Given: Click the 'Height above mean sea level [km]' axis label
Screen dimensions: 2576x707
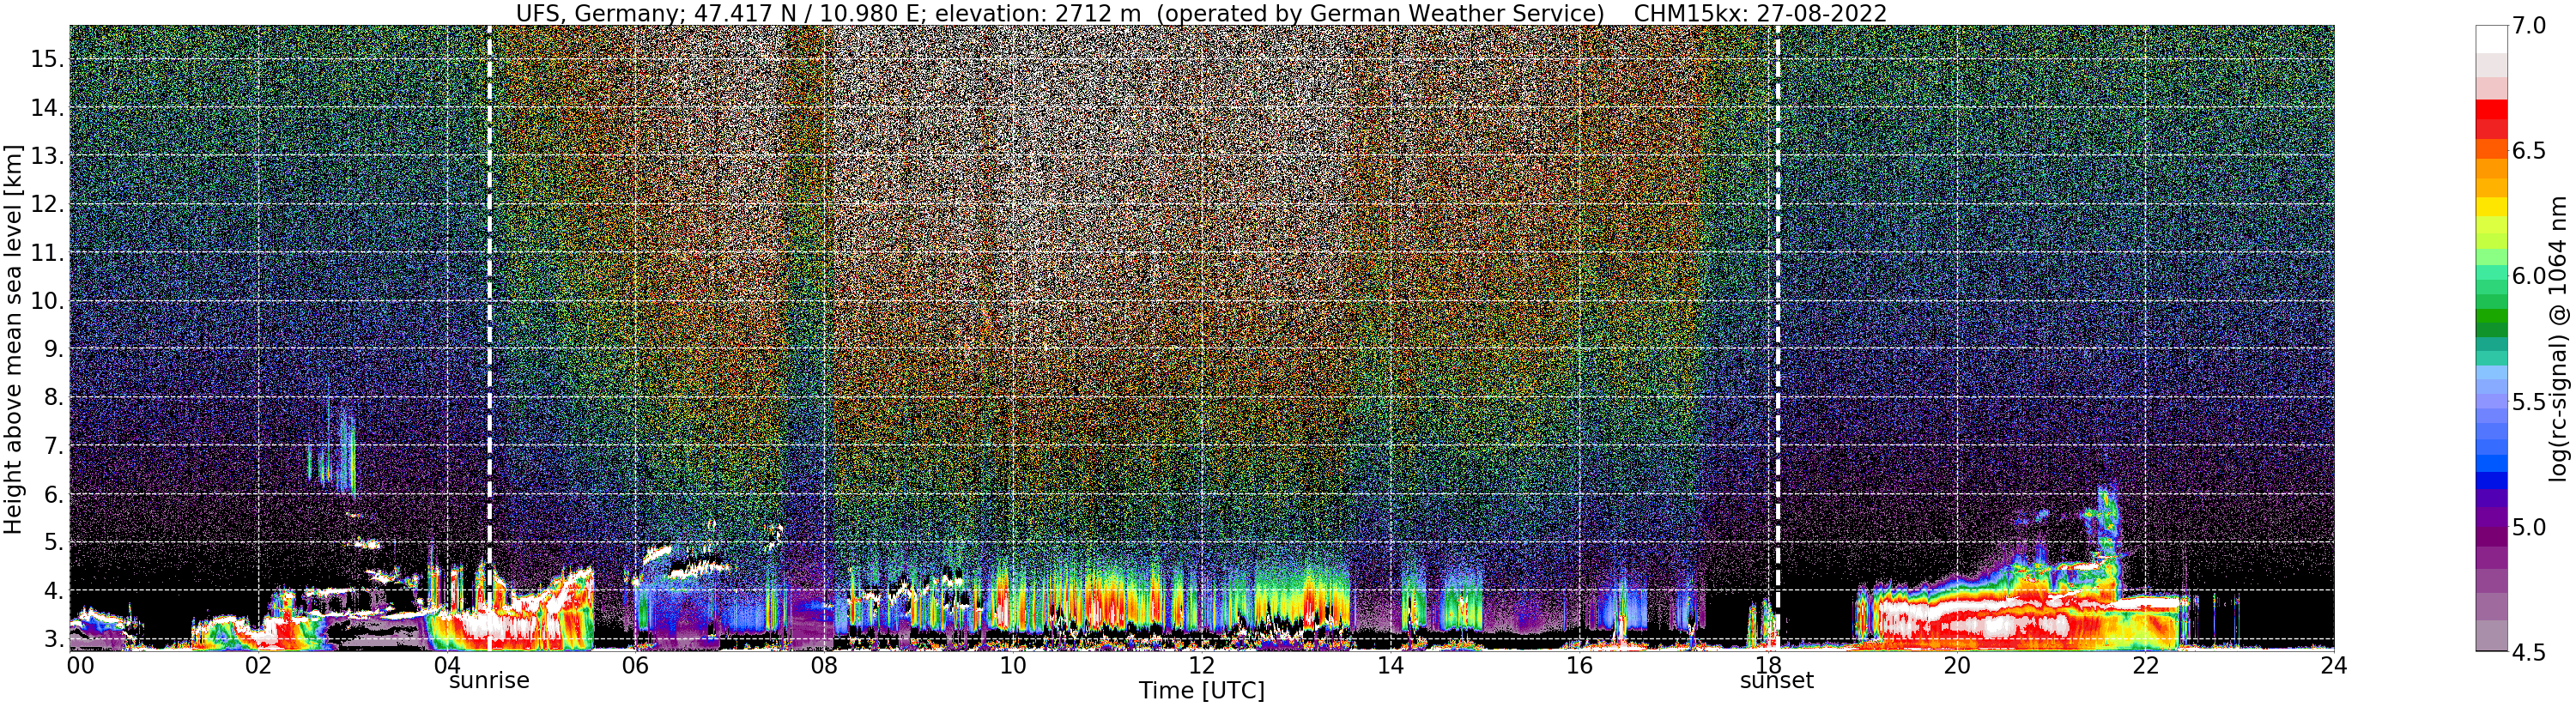Looking at the screenshot, I should click(x=13, y=337).
